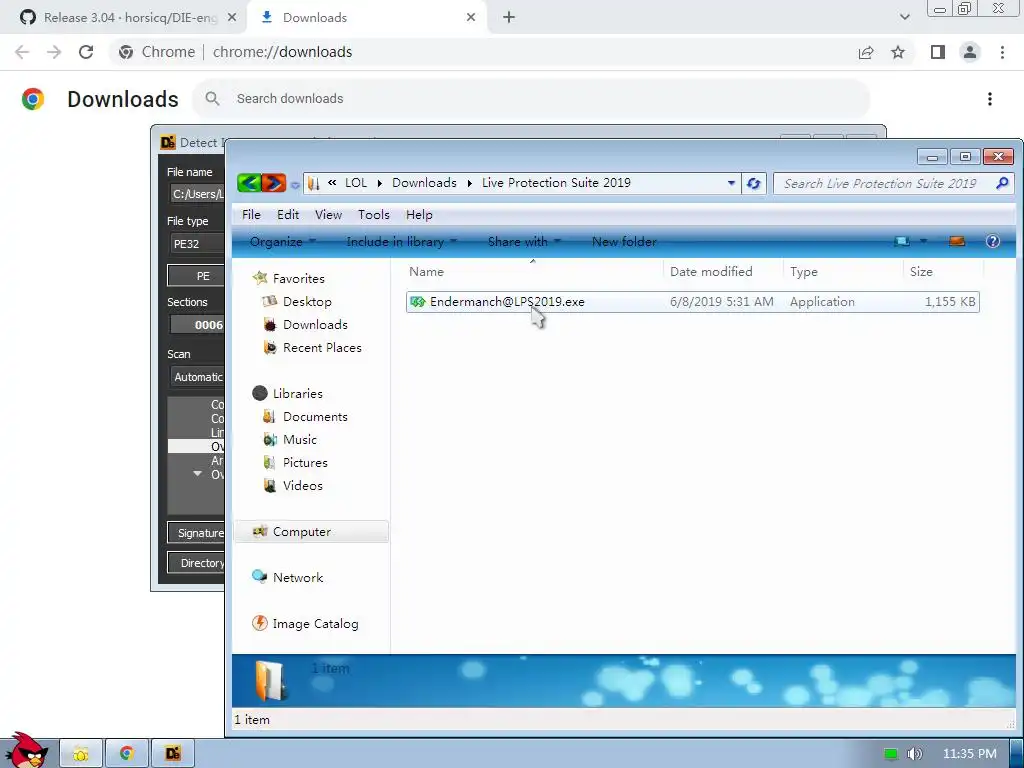Sort by the Name column header
This screenshot has height=768, width=1024.
[533, 272]
